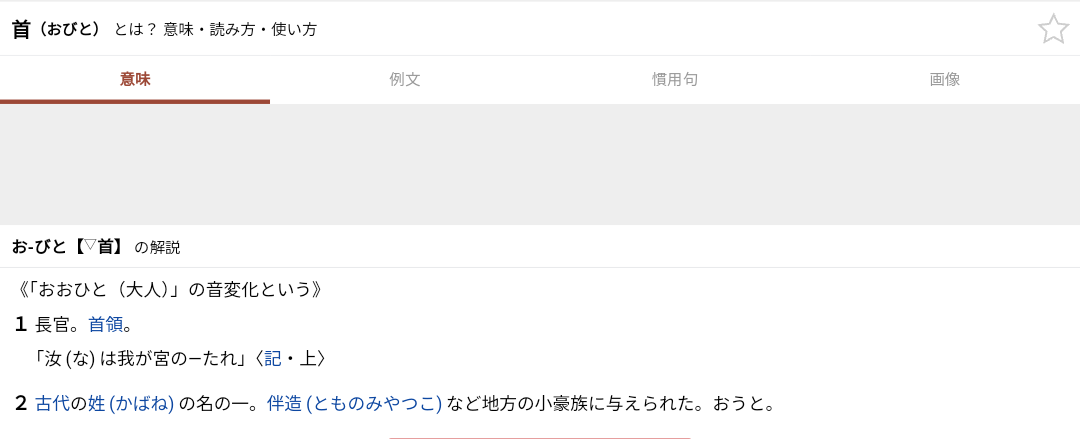Click the 記 source link
Screen dimensions: 1080x439
click(x=273, y=358)
